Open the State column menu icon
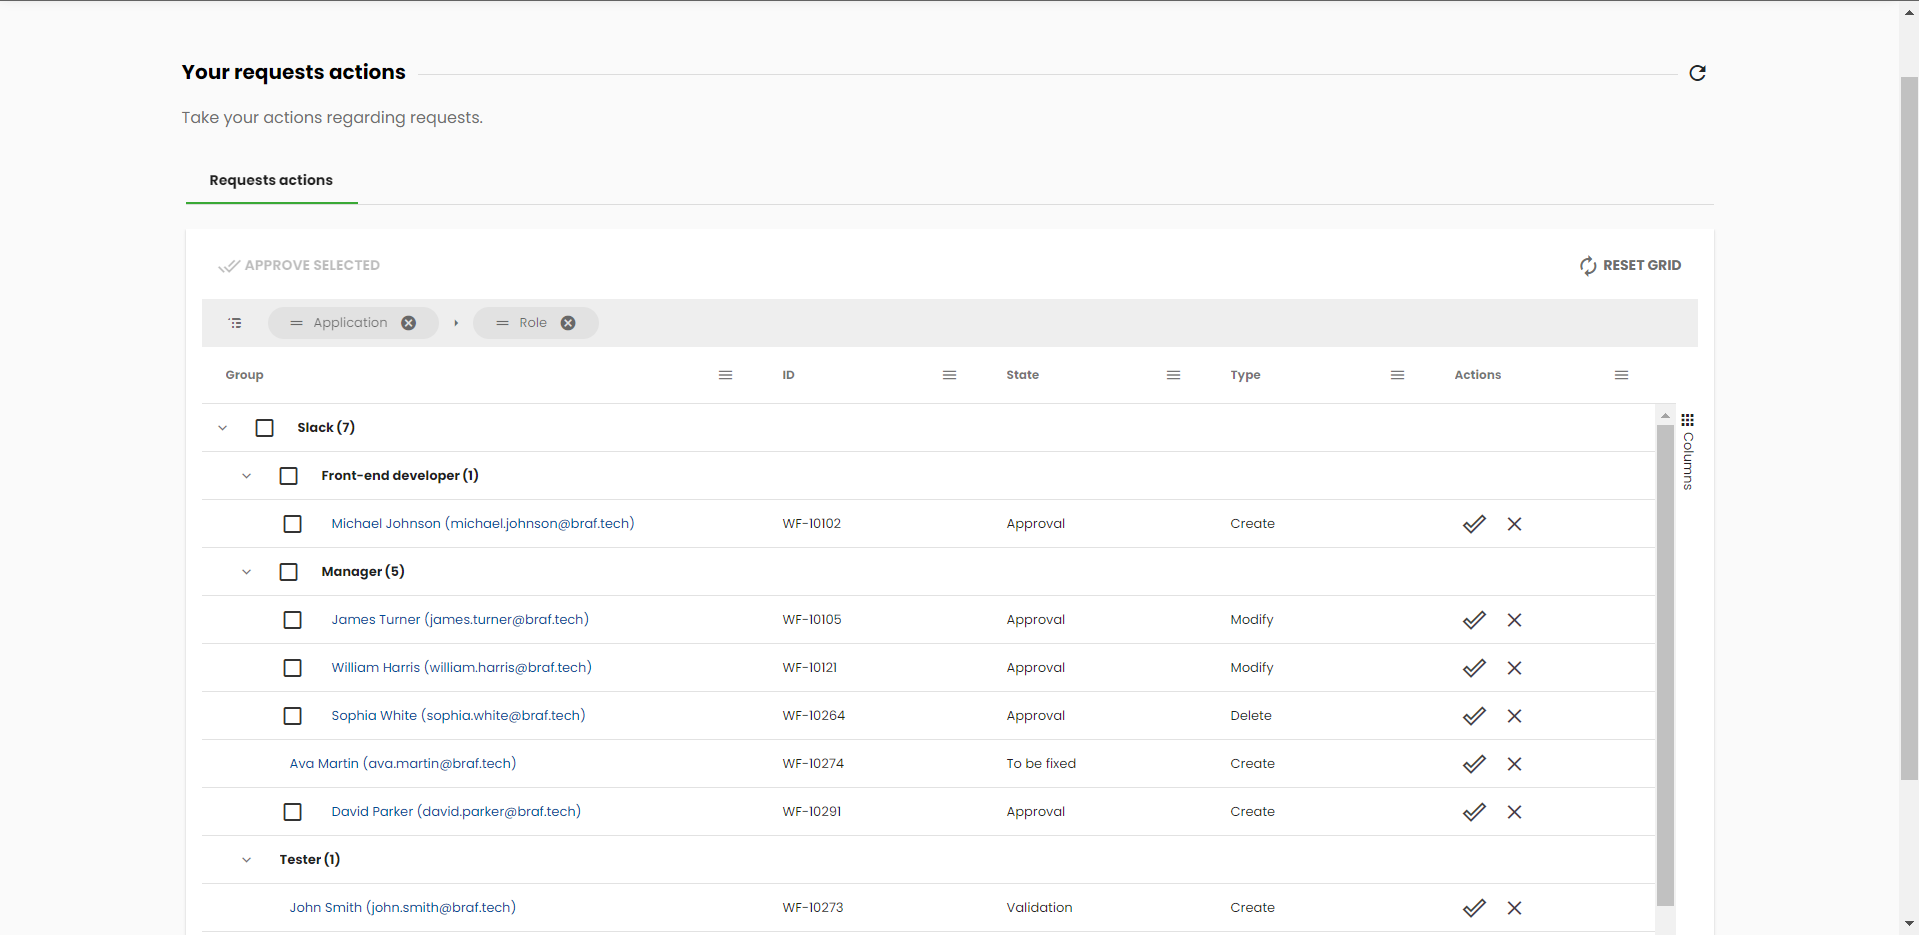 click(x=1173, y=375)
